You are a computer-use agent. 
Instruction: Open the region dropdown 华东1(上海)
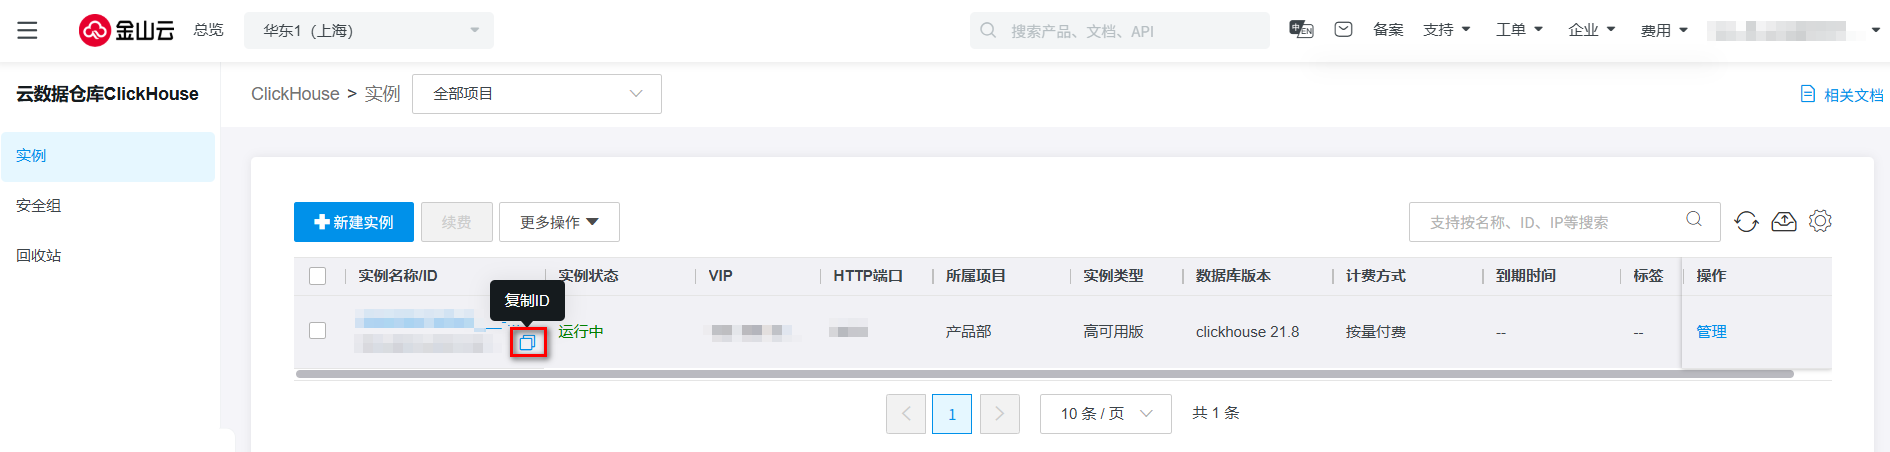[x=369, y=30]
